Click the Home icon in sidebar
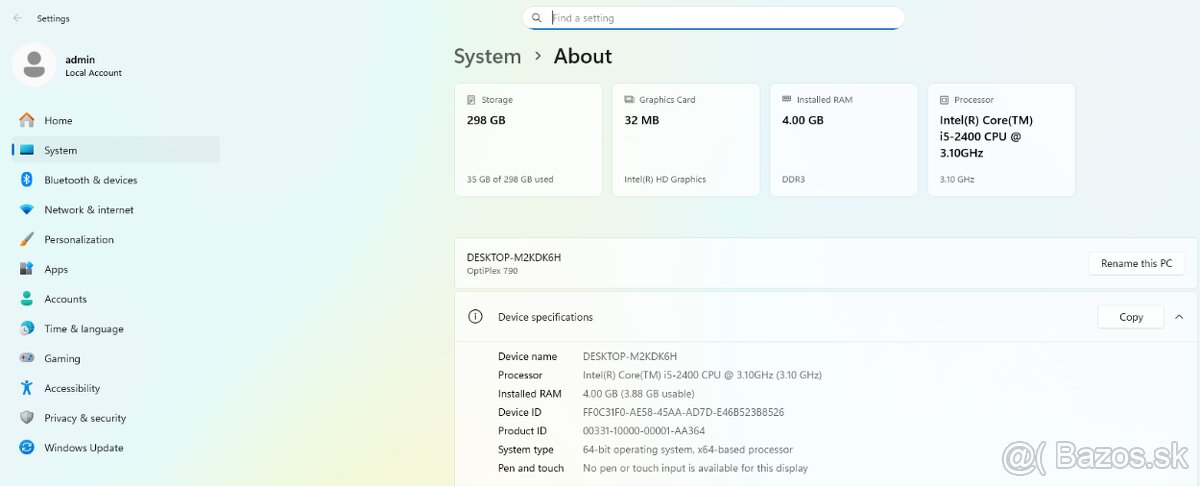Screen dimensions: 1200x486 27,120
